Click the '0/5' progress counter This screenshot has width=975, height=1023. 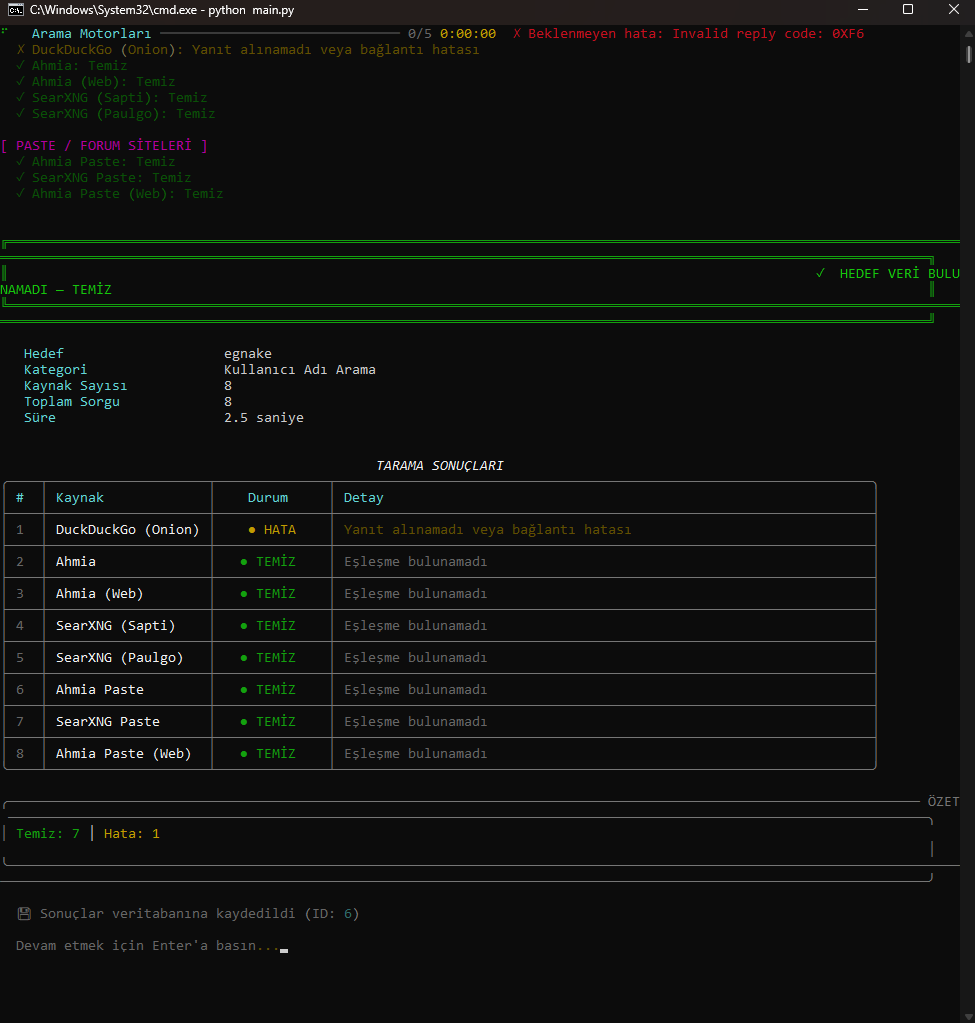pos(420,33)
